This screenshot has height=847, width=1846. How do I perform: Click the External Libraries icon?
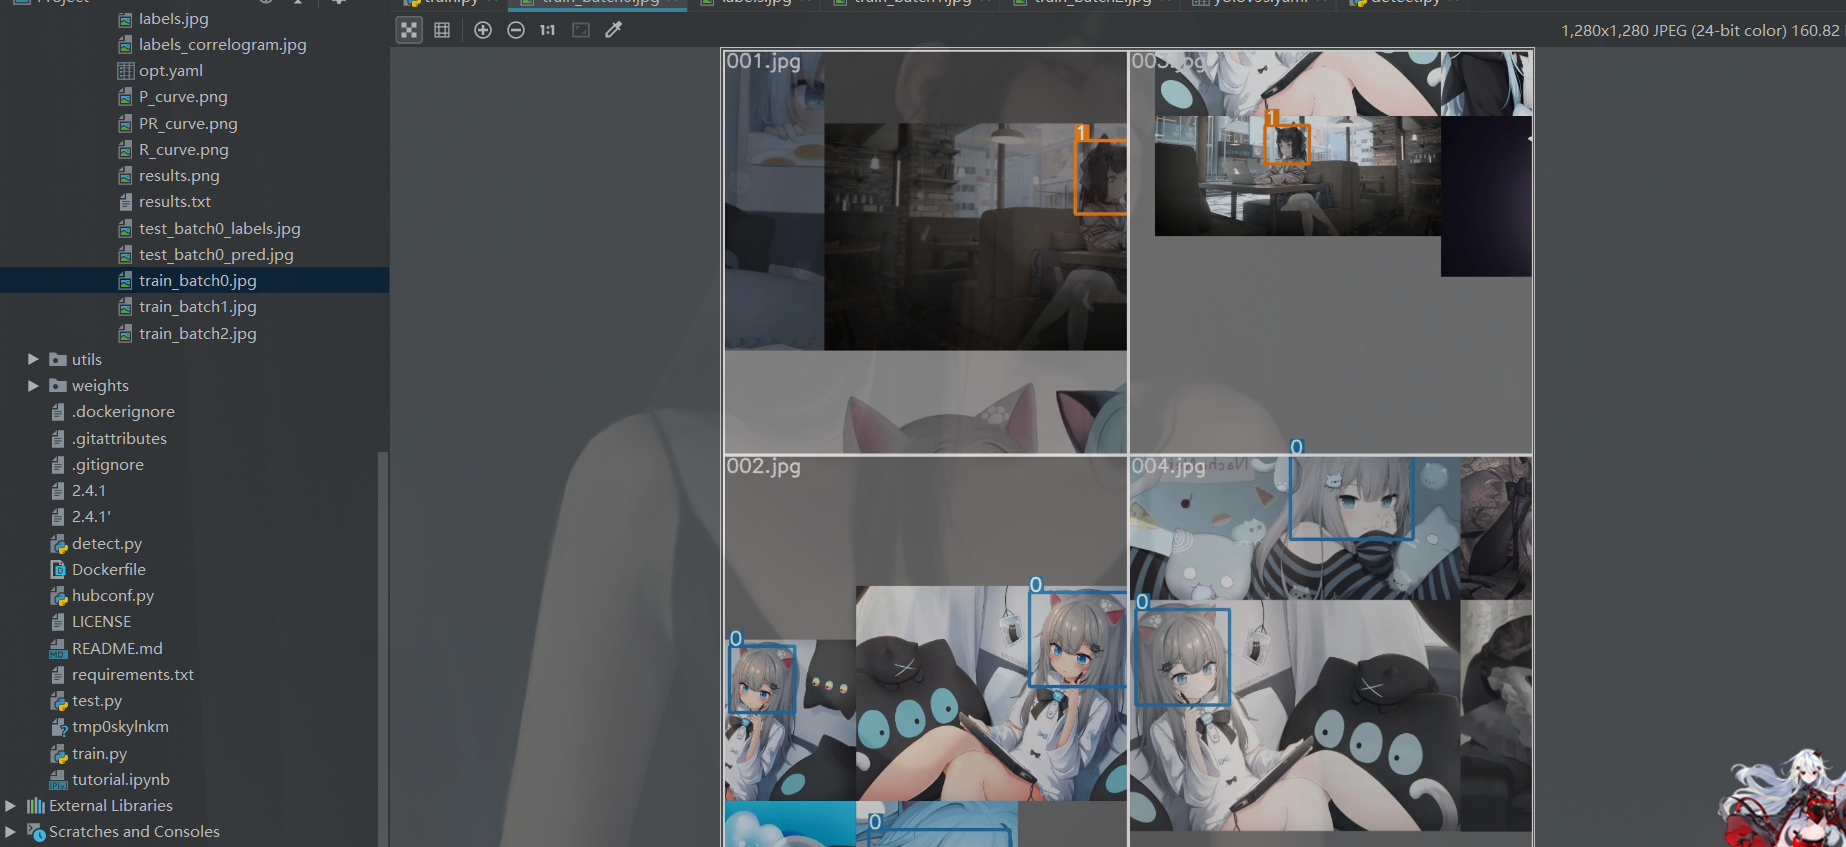[x=36, y=805]
